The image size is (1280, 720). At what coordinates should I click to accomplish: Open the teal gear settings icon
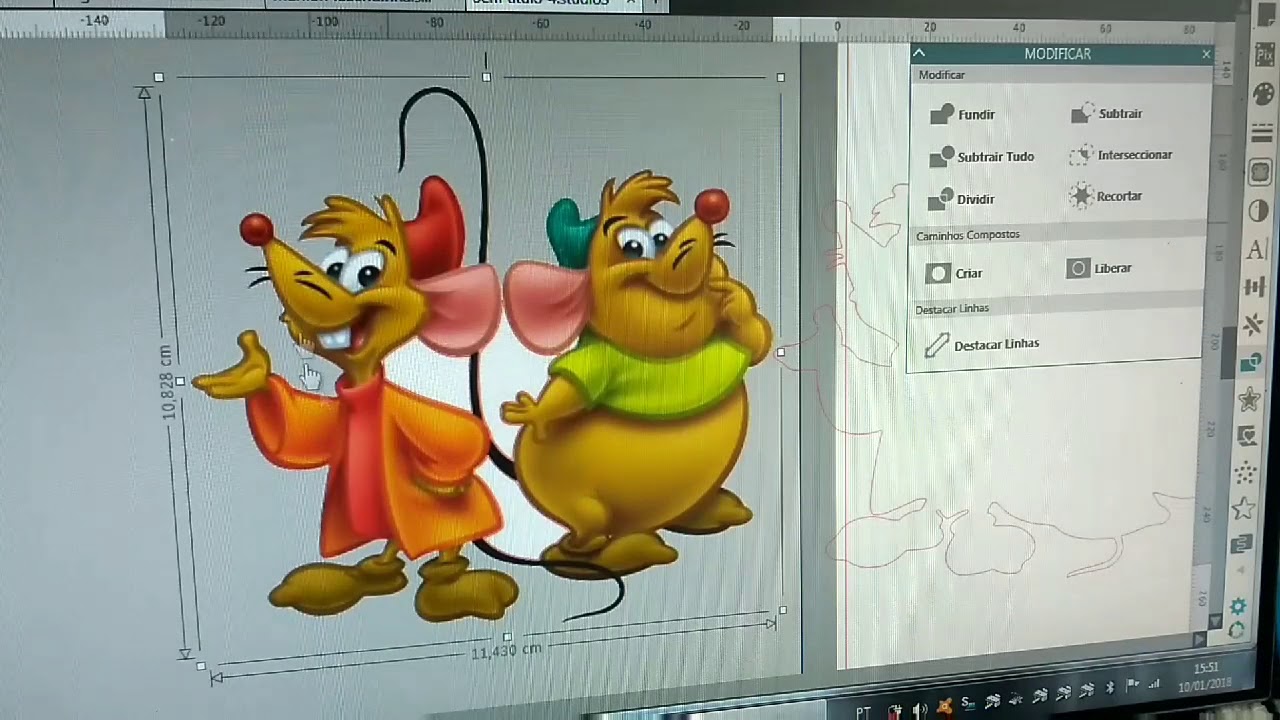(x=1238, y=607)
